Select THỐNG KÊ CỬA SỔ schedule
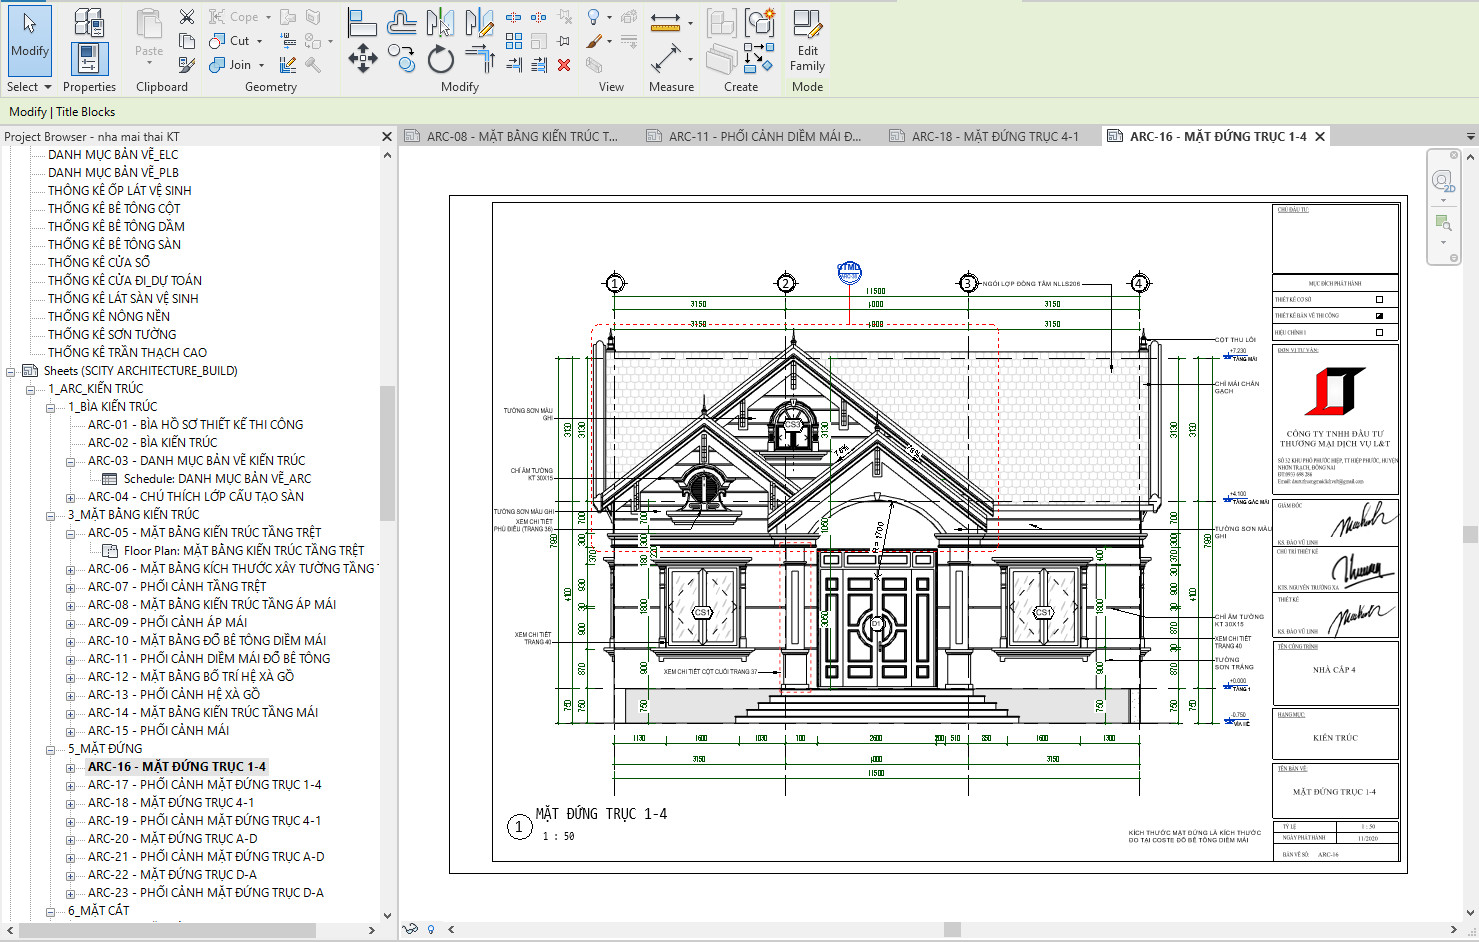 tap(99, 263)
